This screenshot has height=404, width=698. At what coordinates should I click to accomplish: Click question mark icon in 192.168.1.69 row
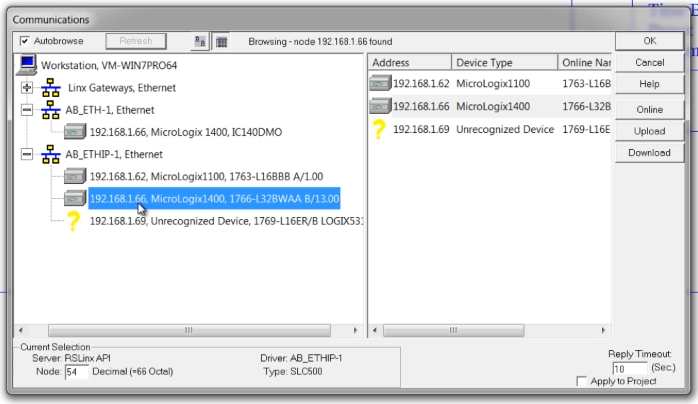(x=378, y=129)
